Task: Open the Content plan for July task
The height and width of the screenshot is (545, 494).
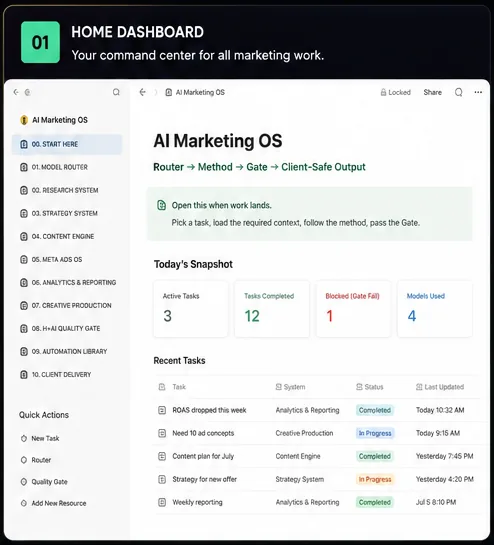Action: tap(203, 456)
